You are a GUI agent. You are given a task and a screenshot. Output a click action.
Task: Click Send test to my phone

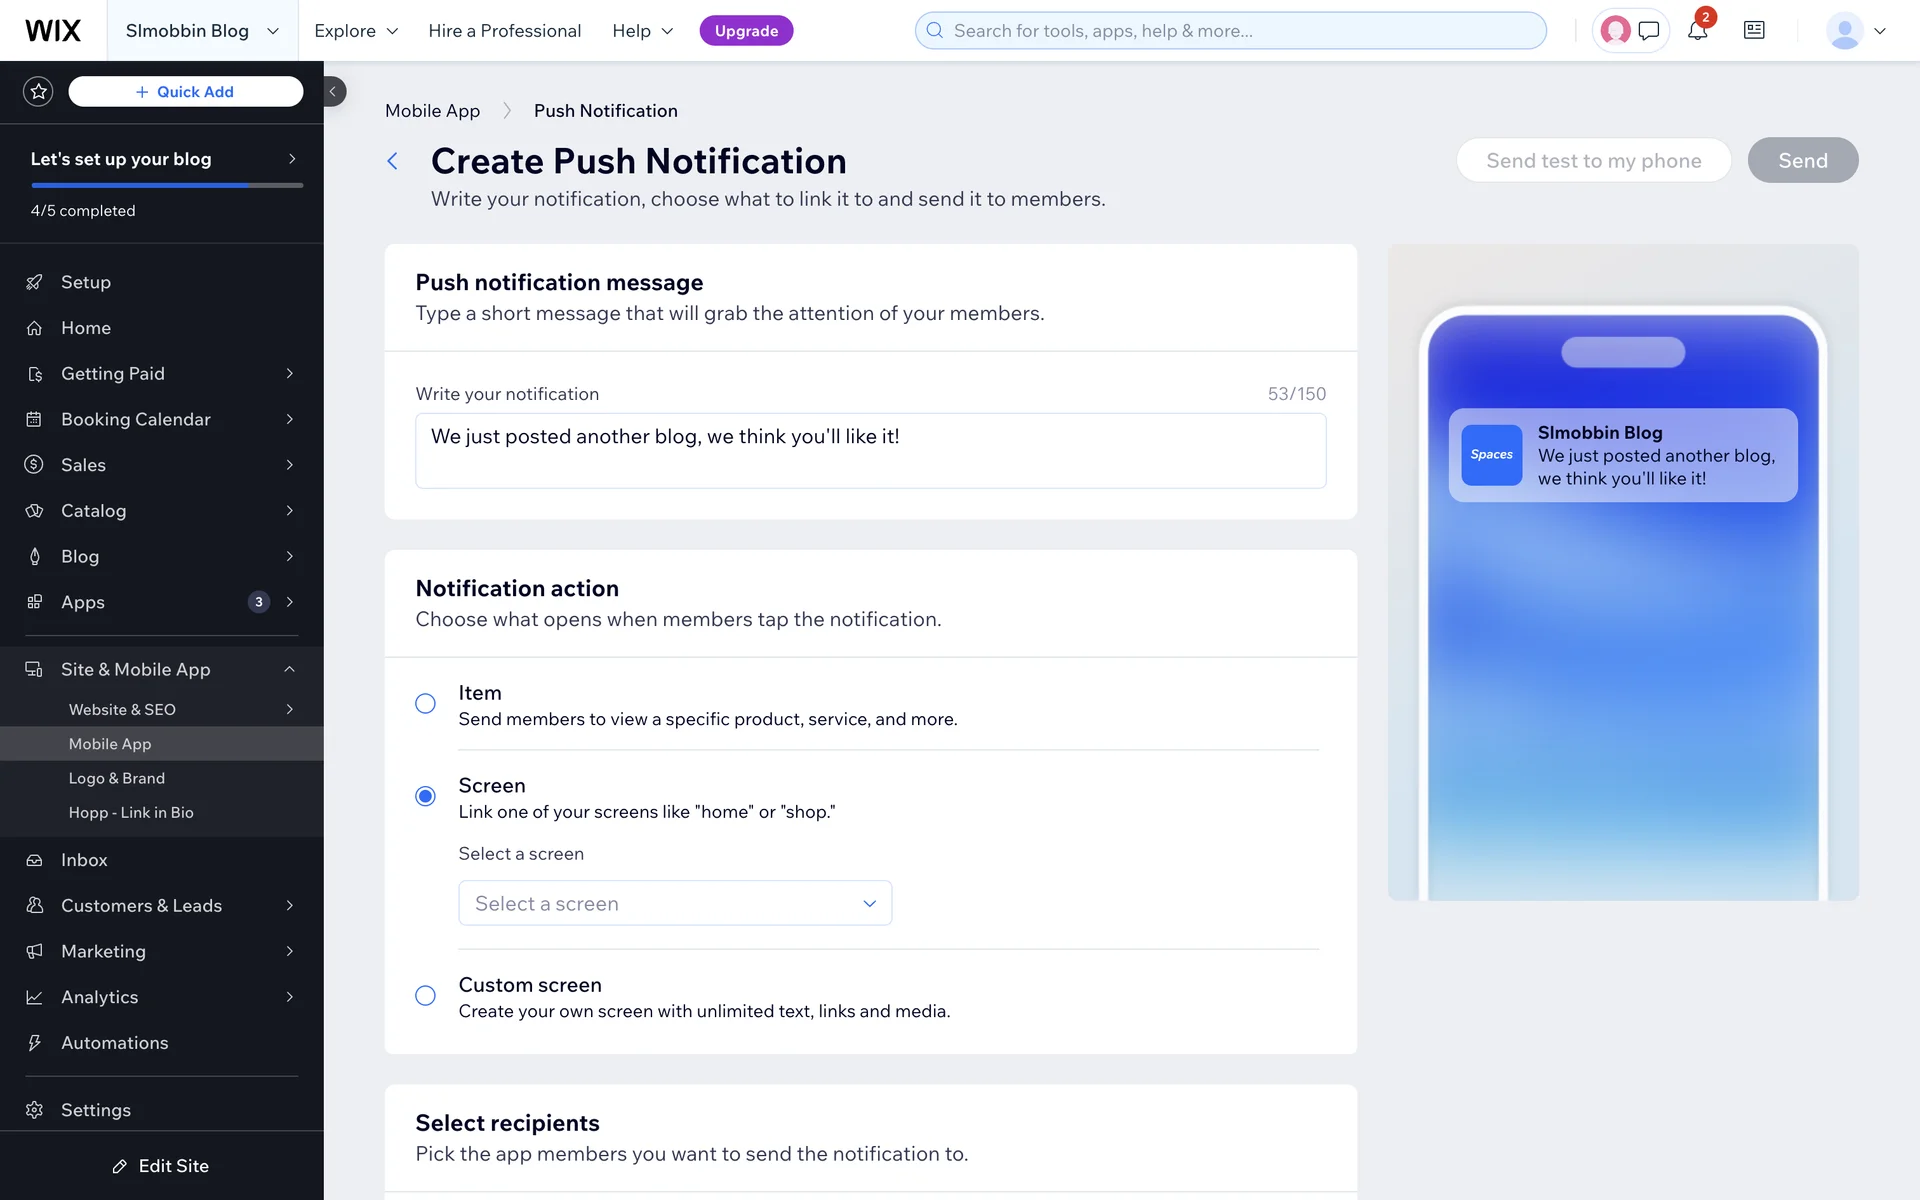pos(1593,160)
